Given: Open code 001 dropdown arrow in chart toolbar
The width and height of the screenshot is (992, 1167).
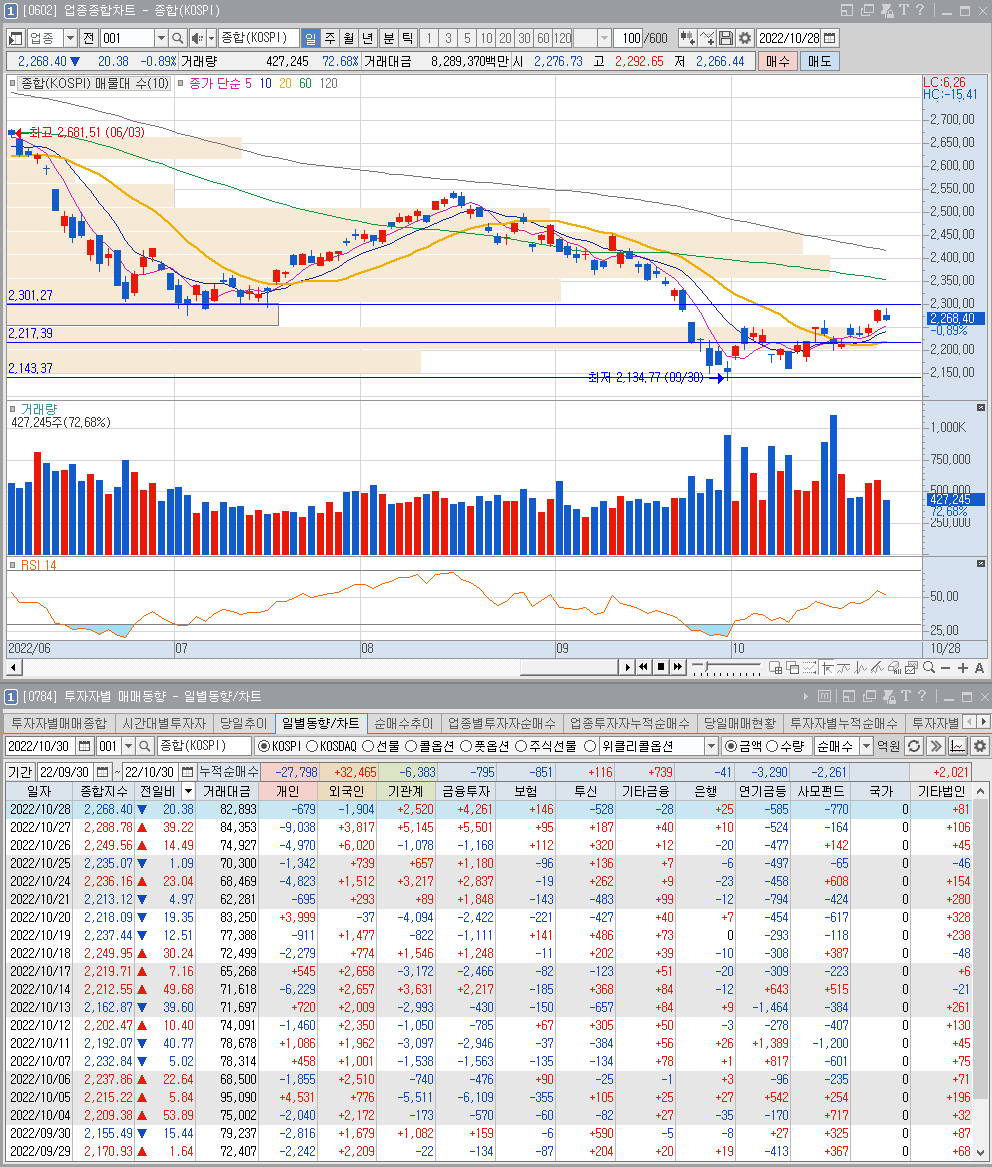Looking at the screenshot, I should [x=161, y=38].
